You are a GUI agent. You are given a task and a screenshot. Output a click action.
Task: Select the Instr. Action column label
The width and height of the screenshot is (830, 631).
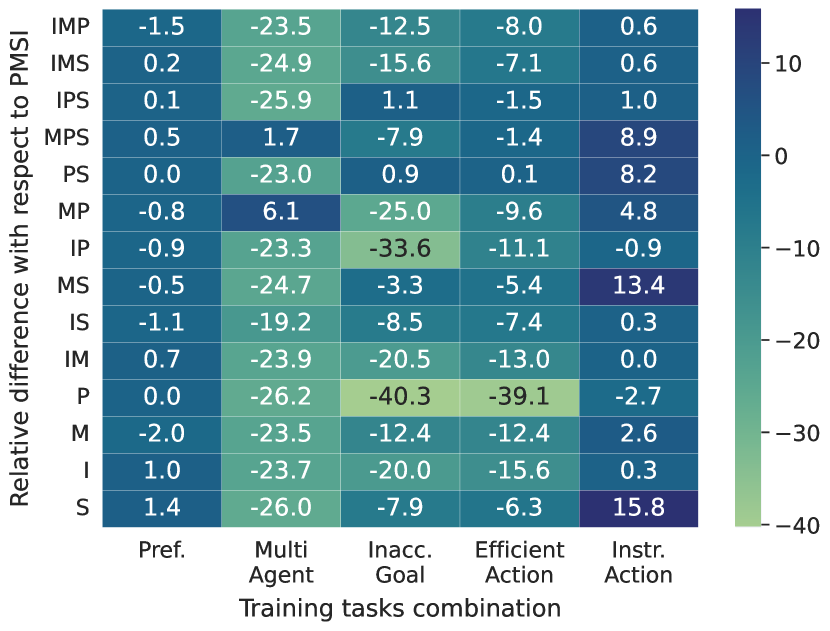tap(639, 562)
